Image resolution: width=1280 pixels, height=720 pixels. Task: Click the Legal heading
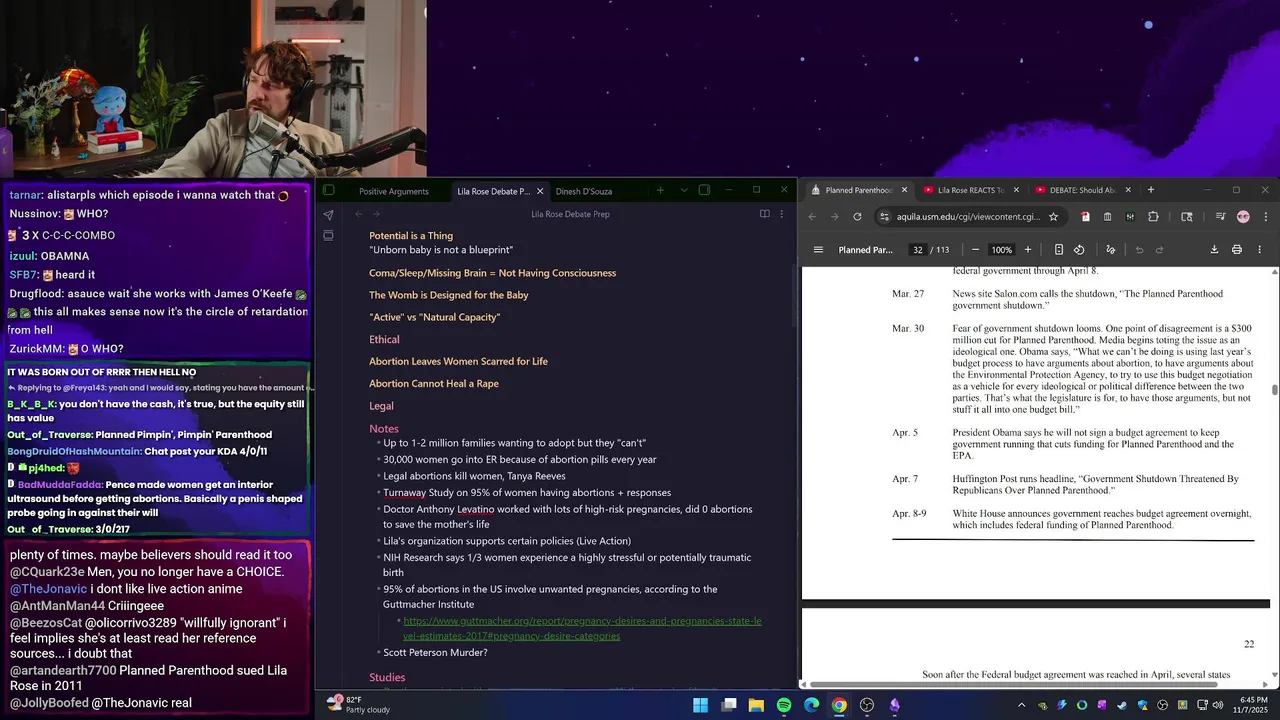(381, 406)
